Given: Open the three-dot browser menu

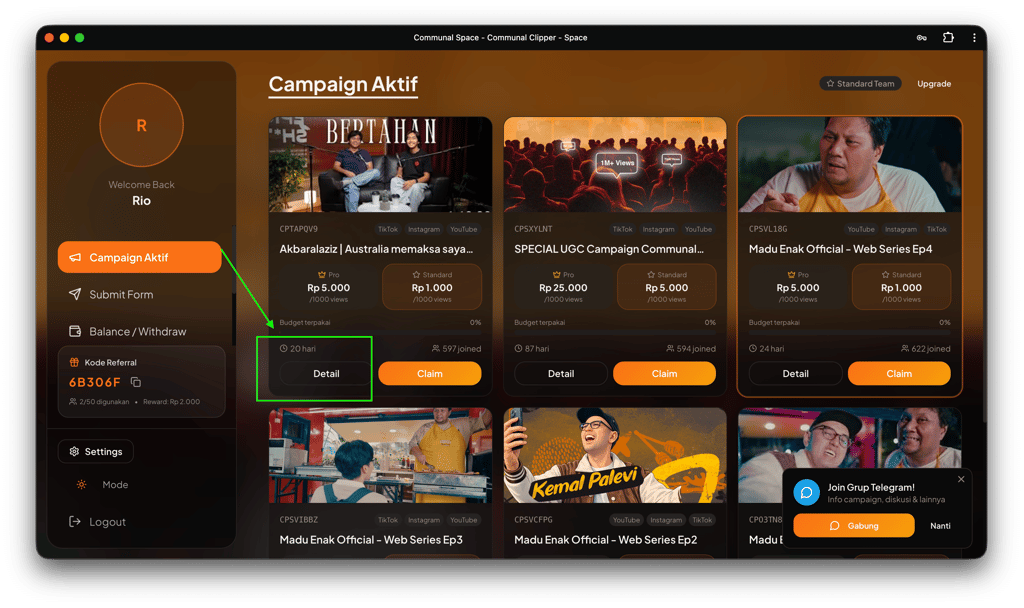Looking at the screenshot, I should (x=974, y=37).
